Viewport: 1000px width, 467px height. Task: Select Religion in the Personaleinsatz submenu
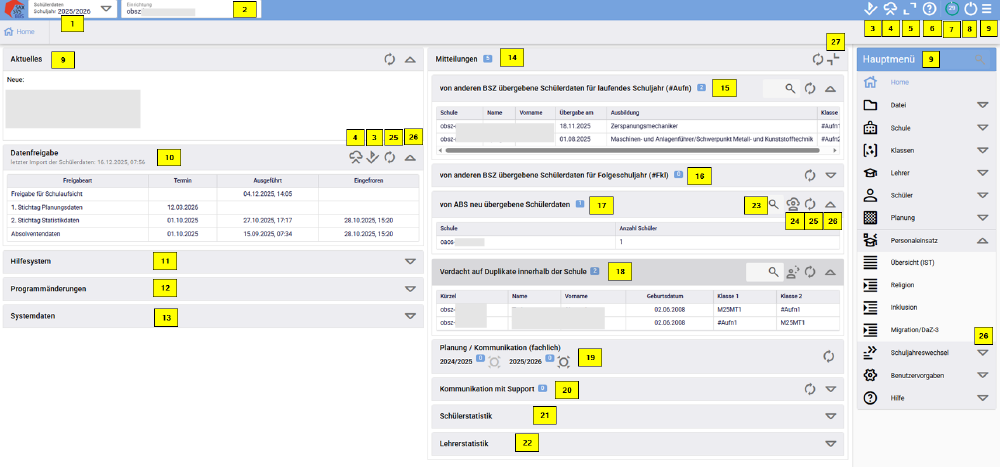point(903,284)
